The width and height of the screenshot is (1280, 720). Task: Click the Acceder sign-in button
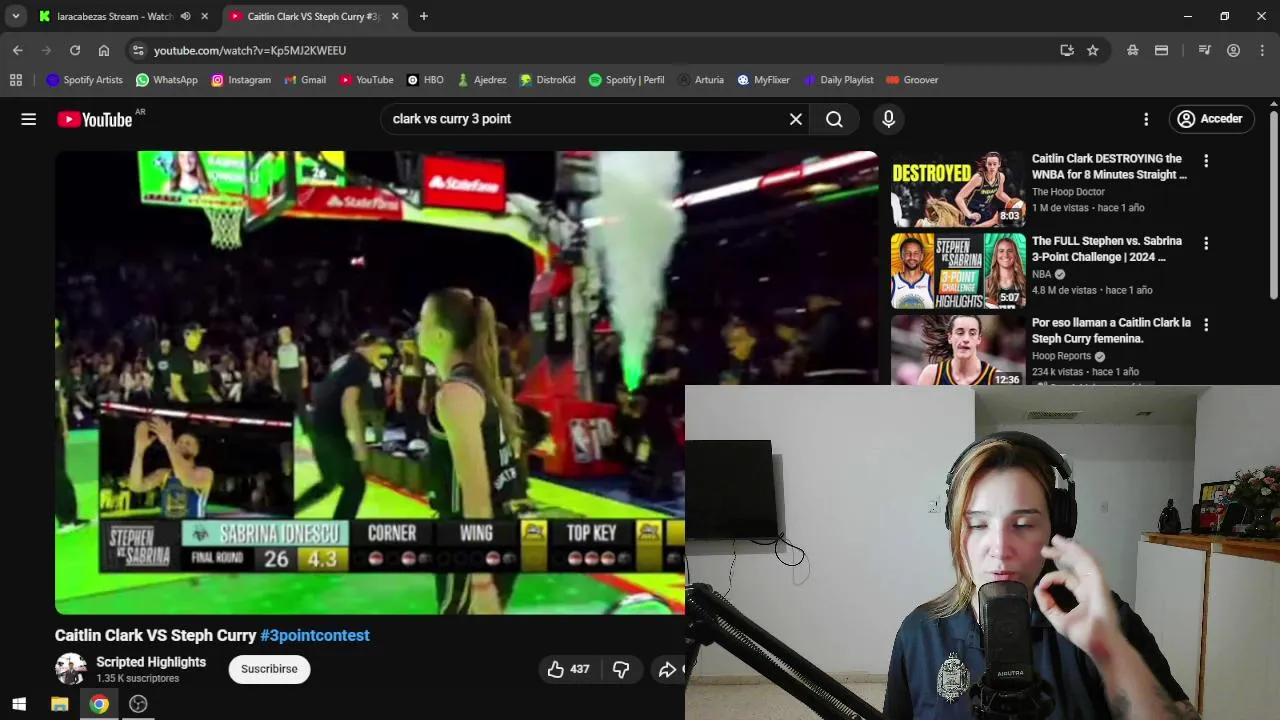point(1210,119)
